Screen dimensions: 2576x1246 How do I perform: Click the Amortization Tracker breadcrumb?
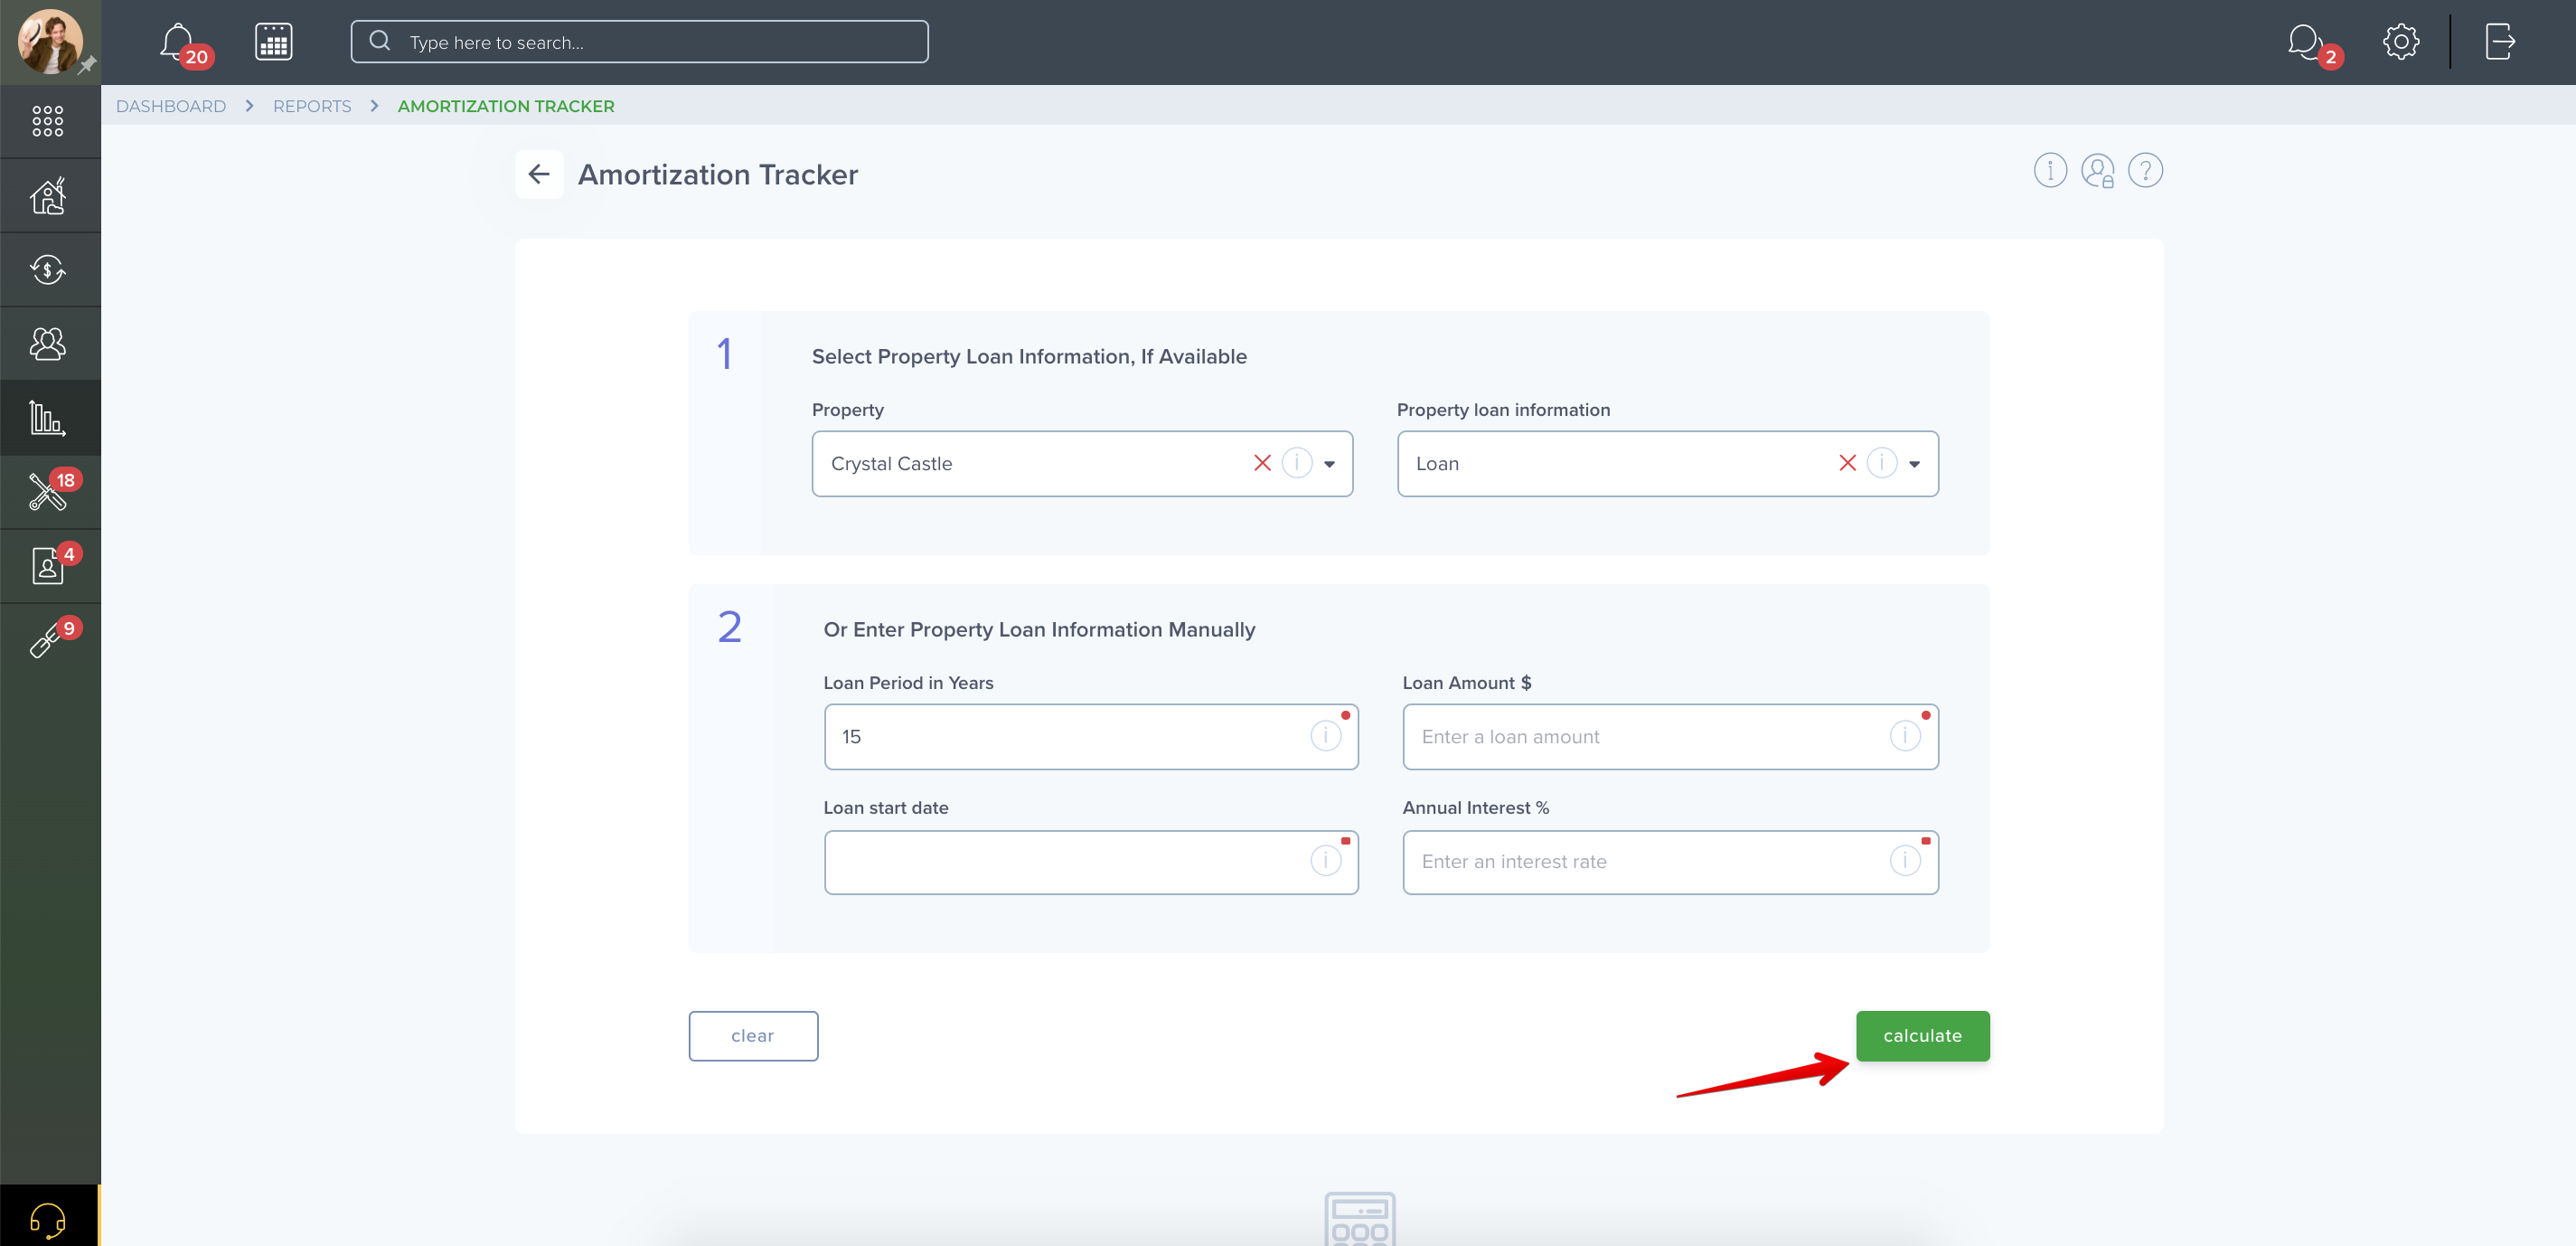click(x=506, y=106)
